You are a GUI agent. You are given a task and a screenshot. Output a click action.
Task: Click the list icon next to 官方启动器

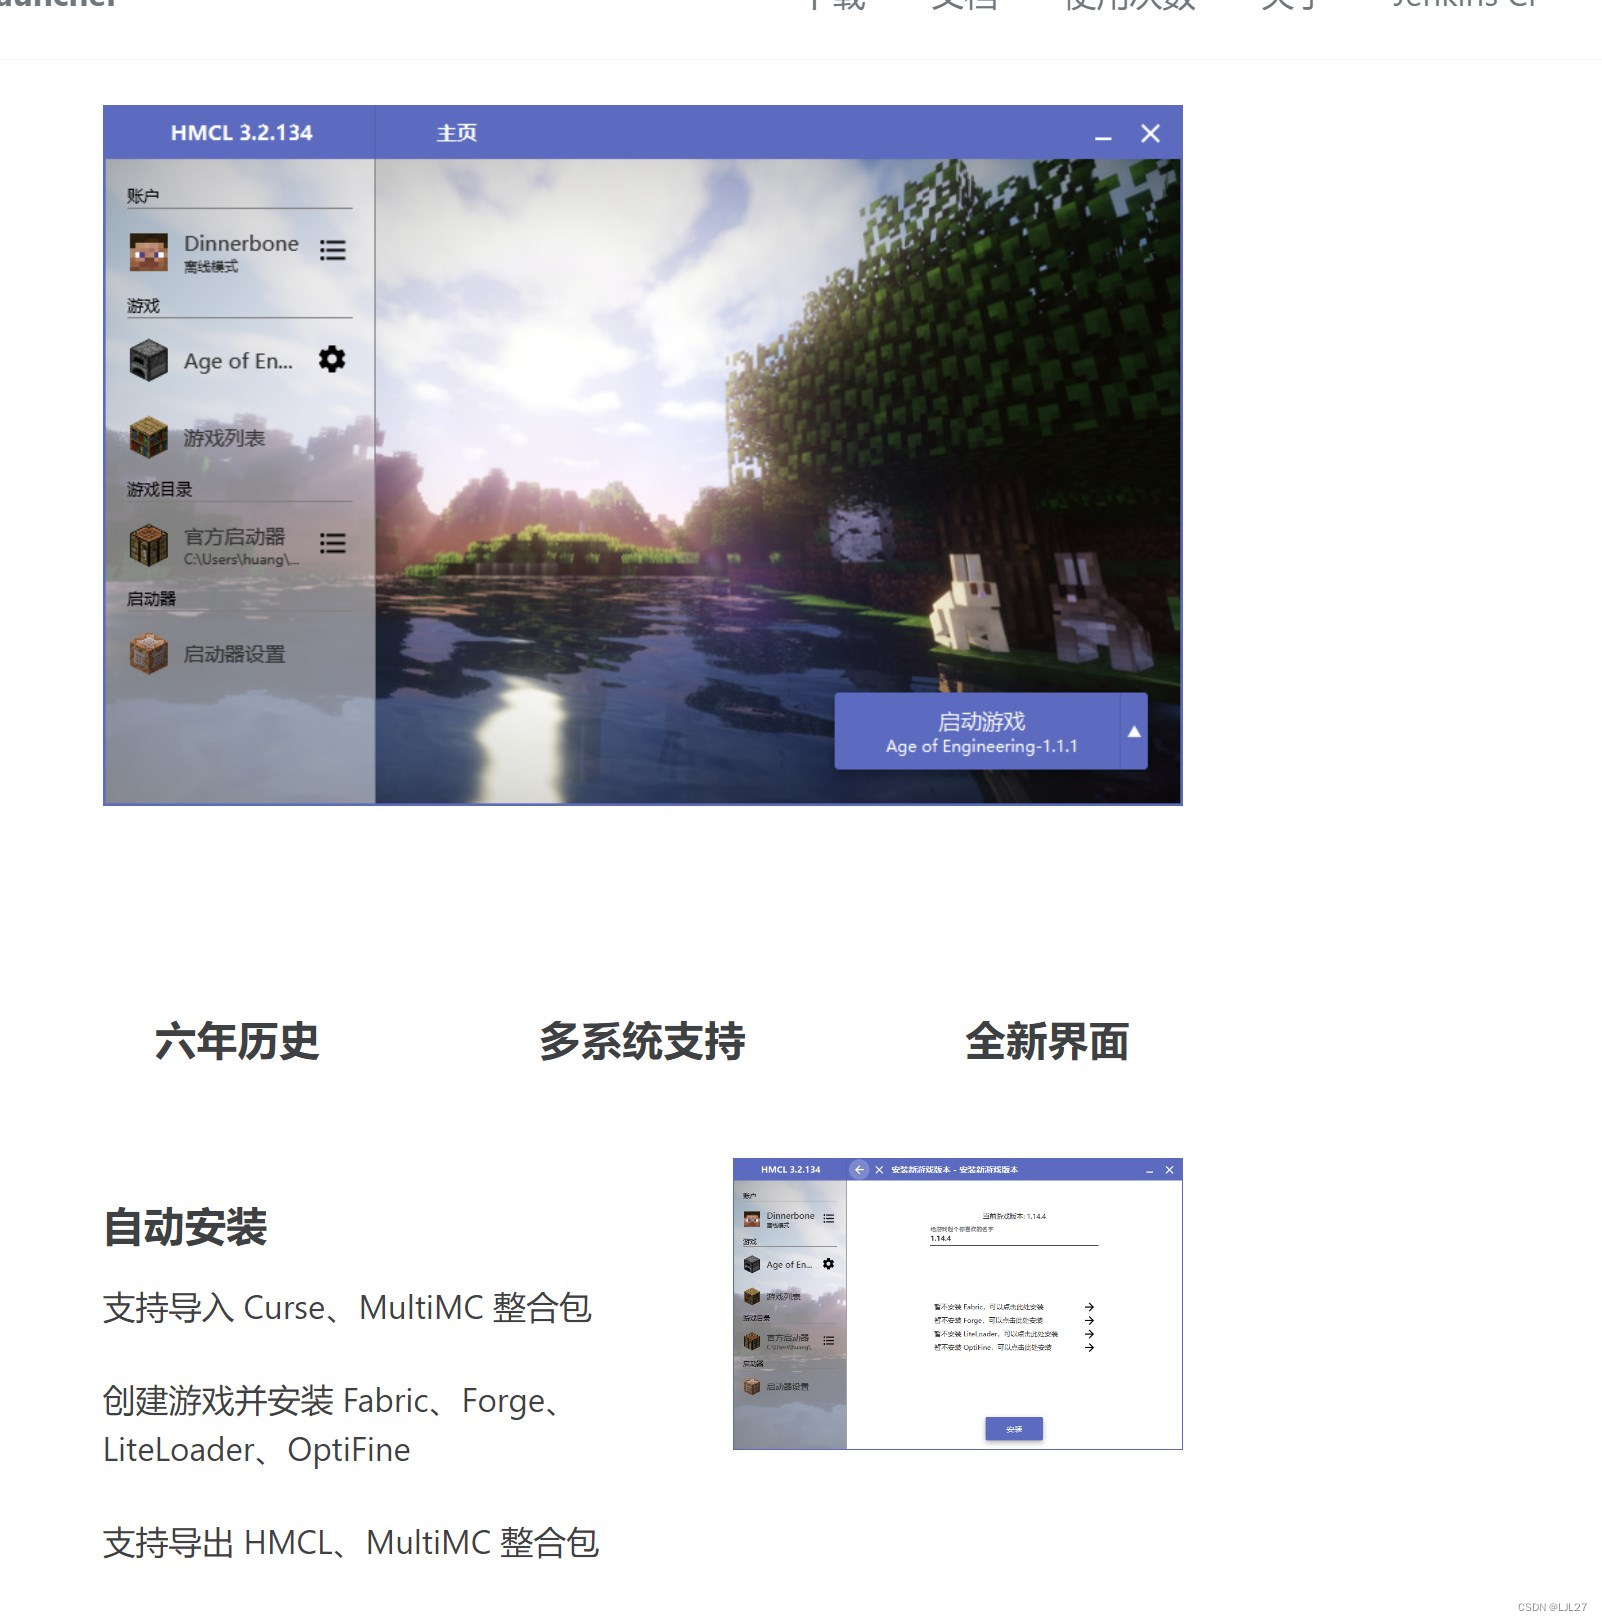point(333,545)
